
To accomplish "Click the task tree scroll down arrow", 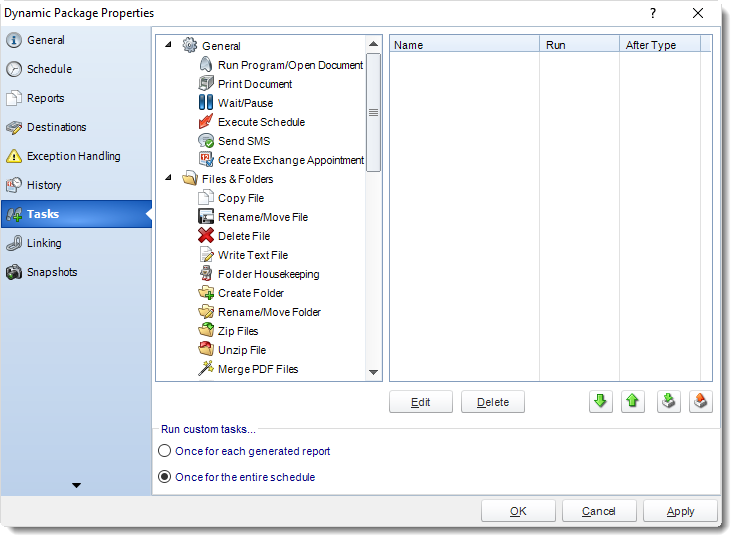I will [x=373, y=372].
